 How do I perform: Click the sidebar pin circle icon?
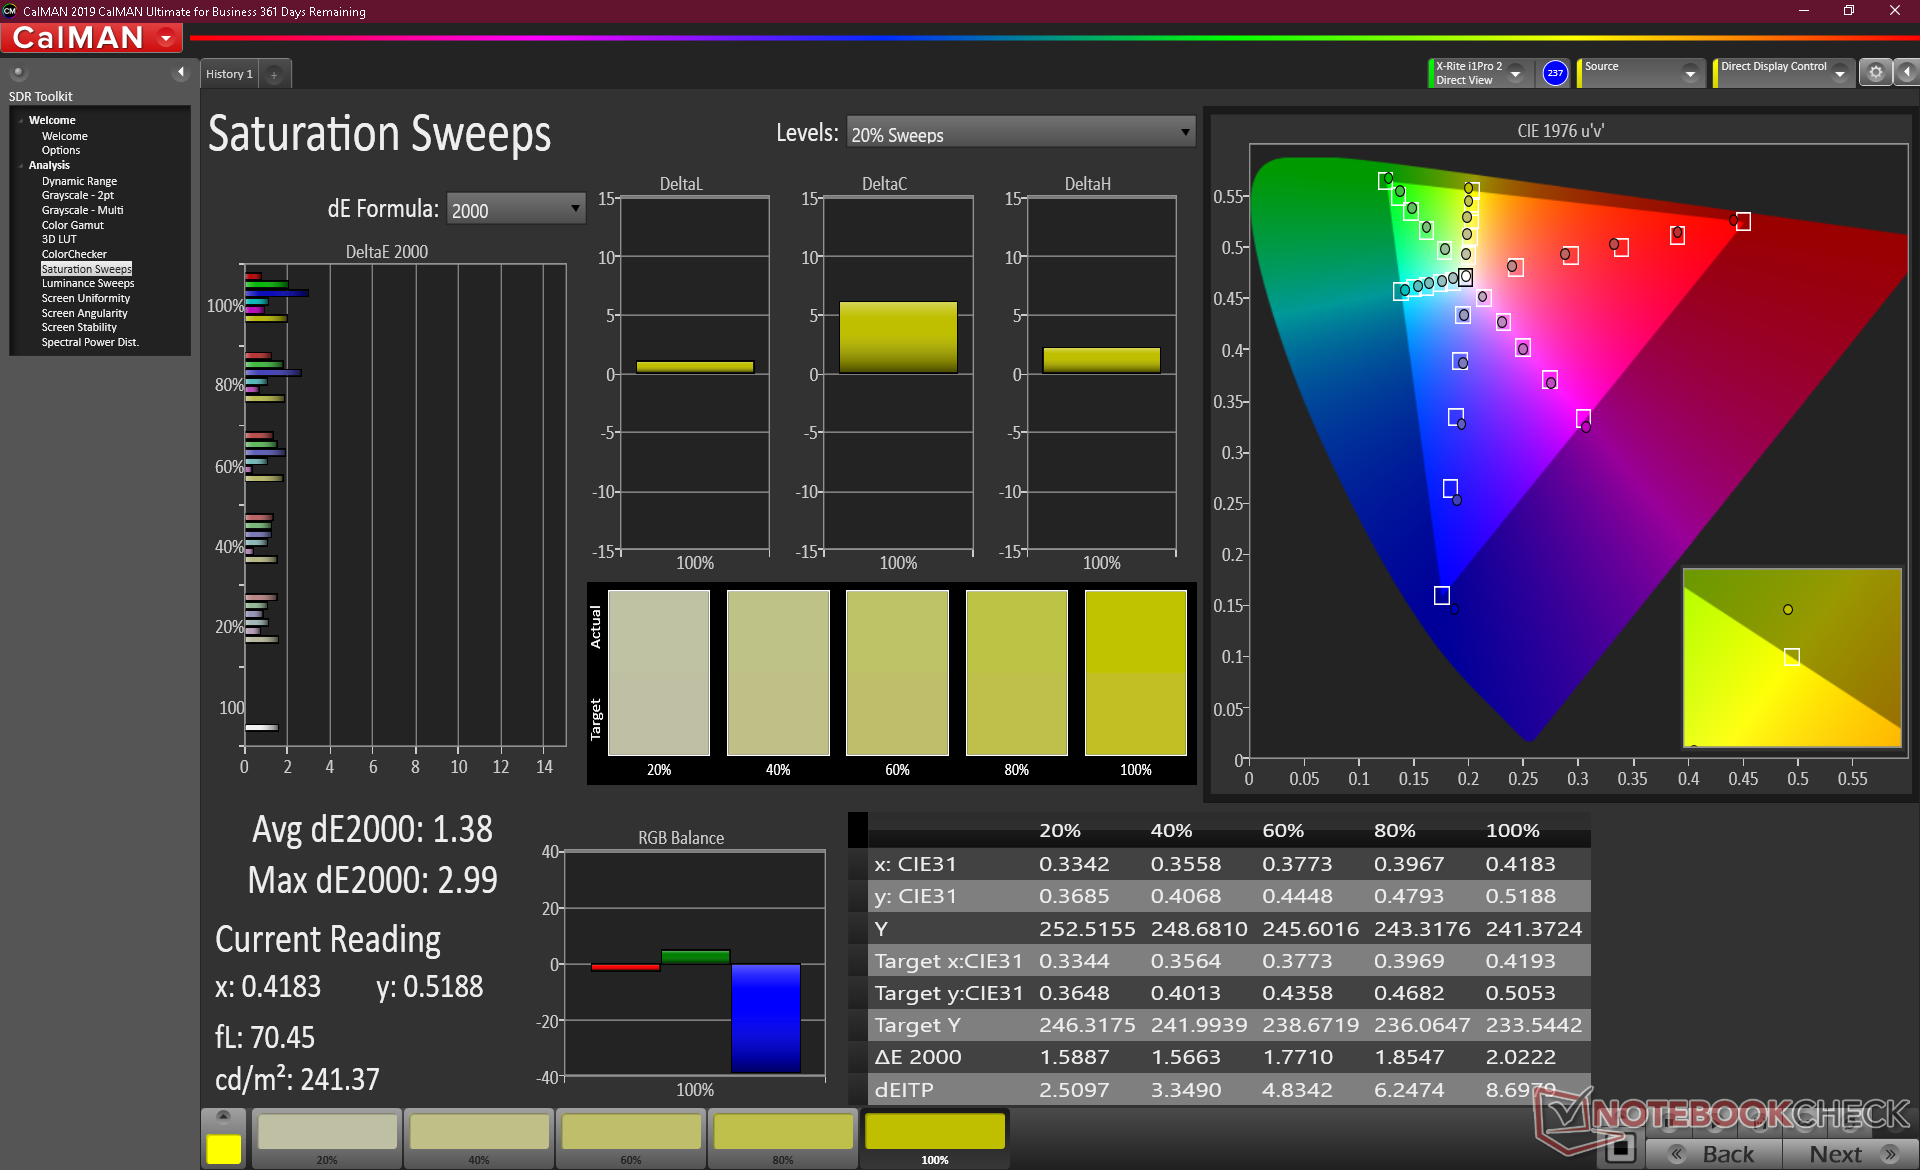pos(18,72)
